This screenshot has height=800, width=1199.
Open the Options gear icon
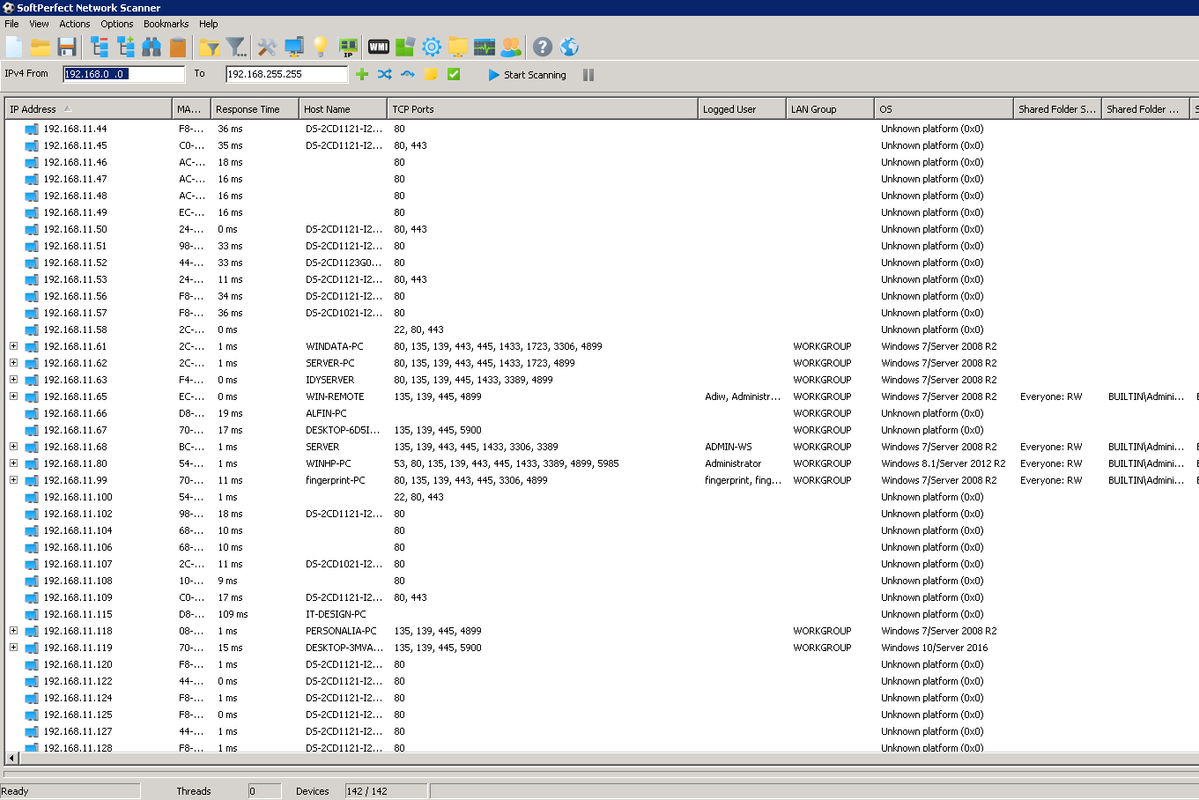[x=431, y=46]
